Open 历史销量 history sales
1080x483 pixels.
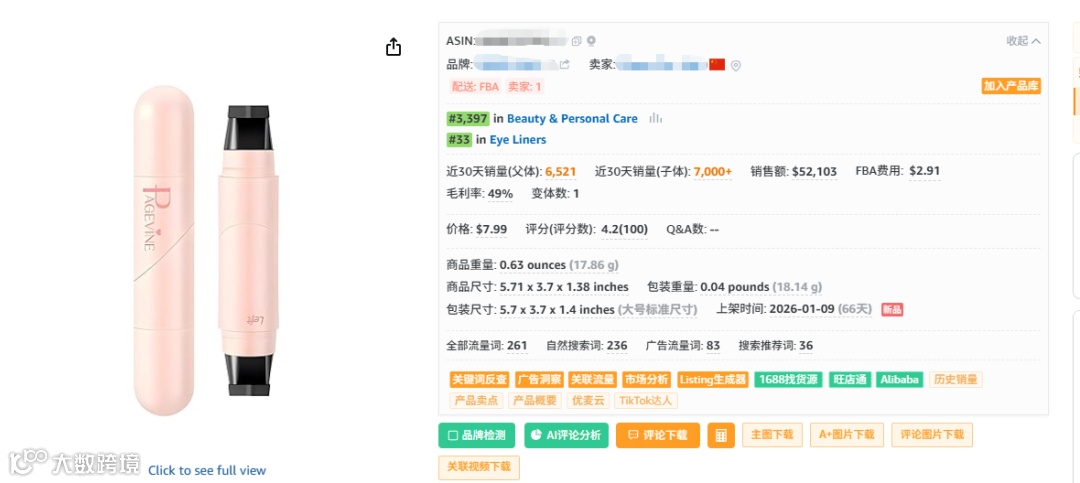[955, 380]
